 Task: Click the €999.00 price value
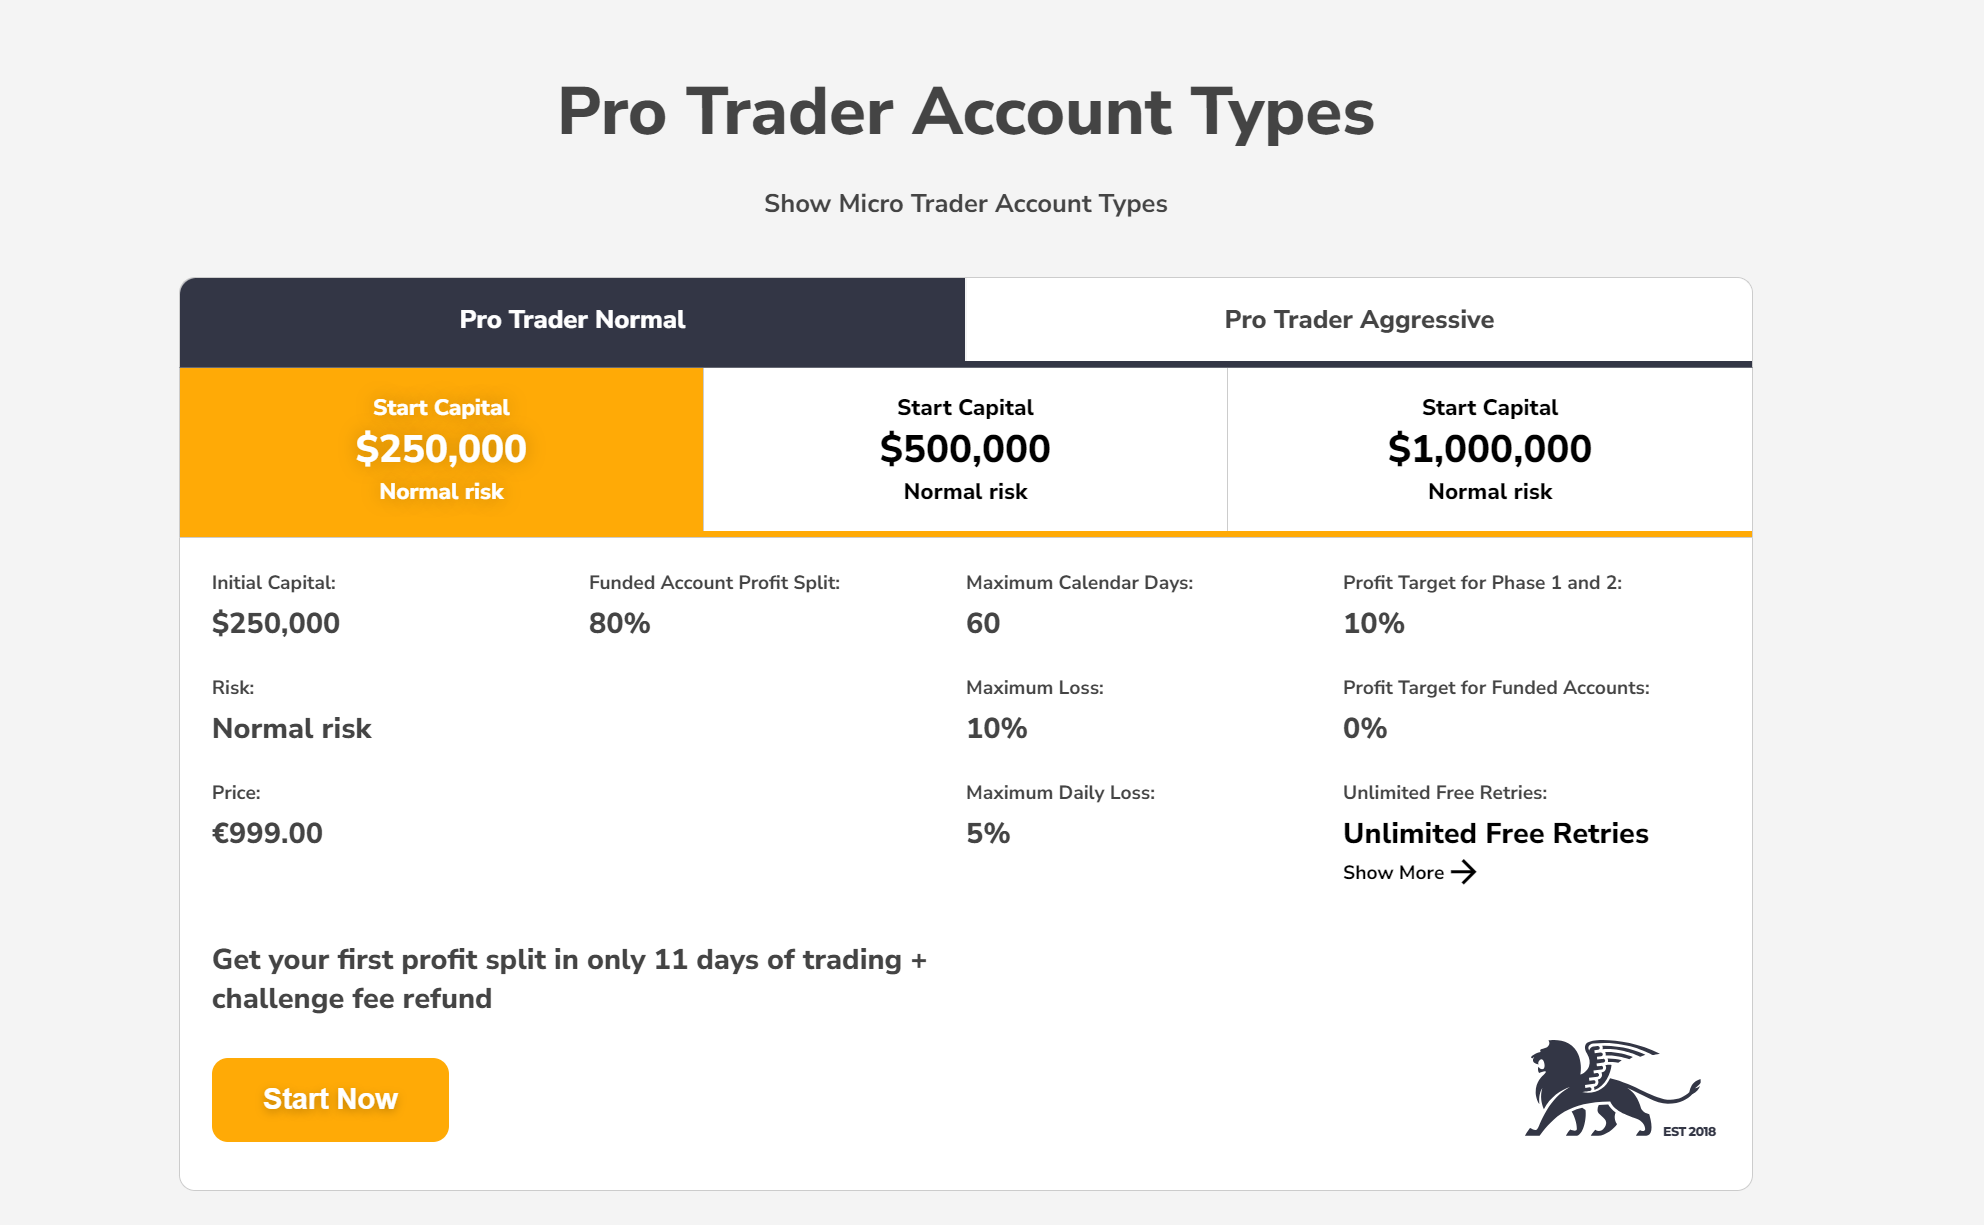coord(267,833)
